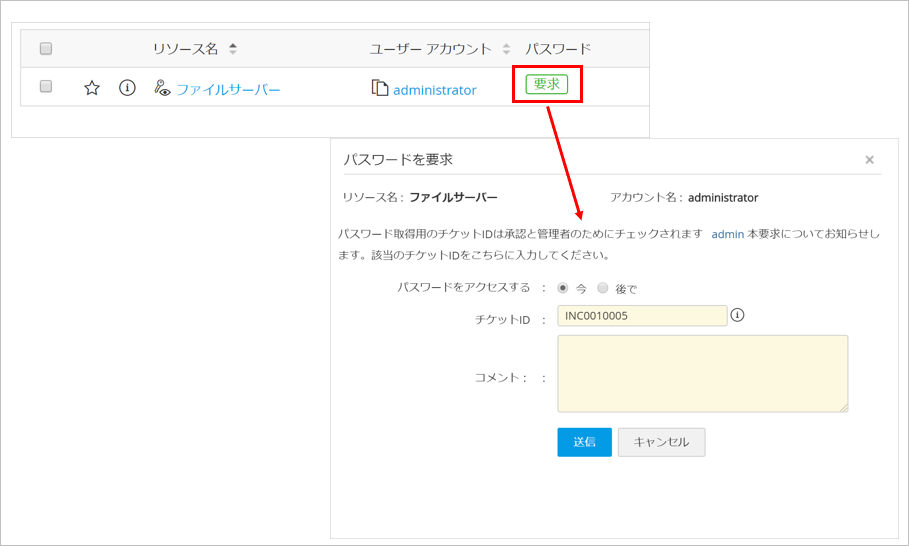Open the ファイルサーバー resource link
The height and width of the screenshot is (546, 909).
coord(228,90)
